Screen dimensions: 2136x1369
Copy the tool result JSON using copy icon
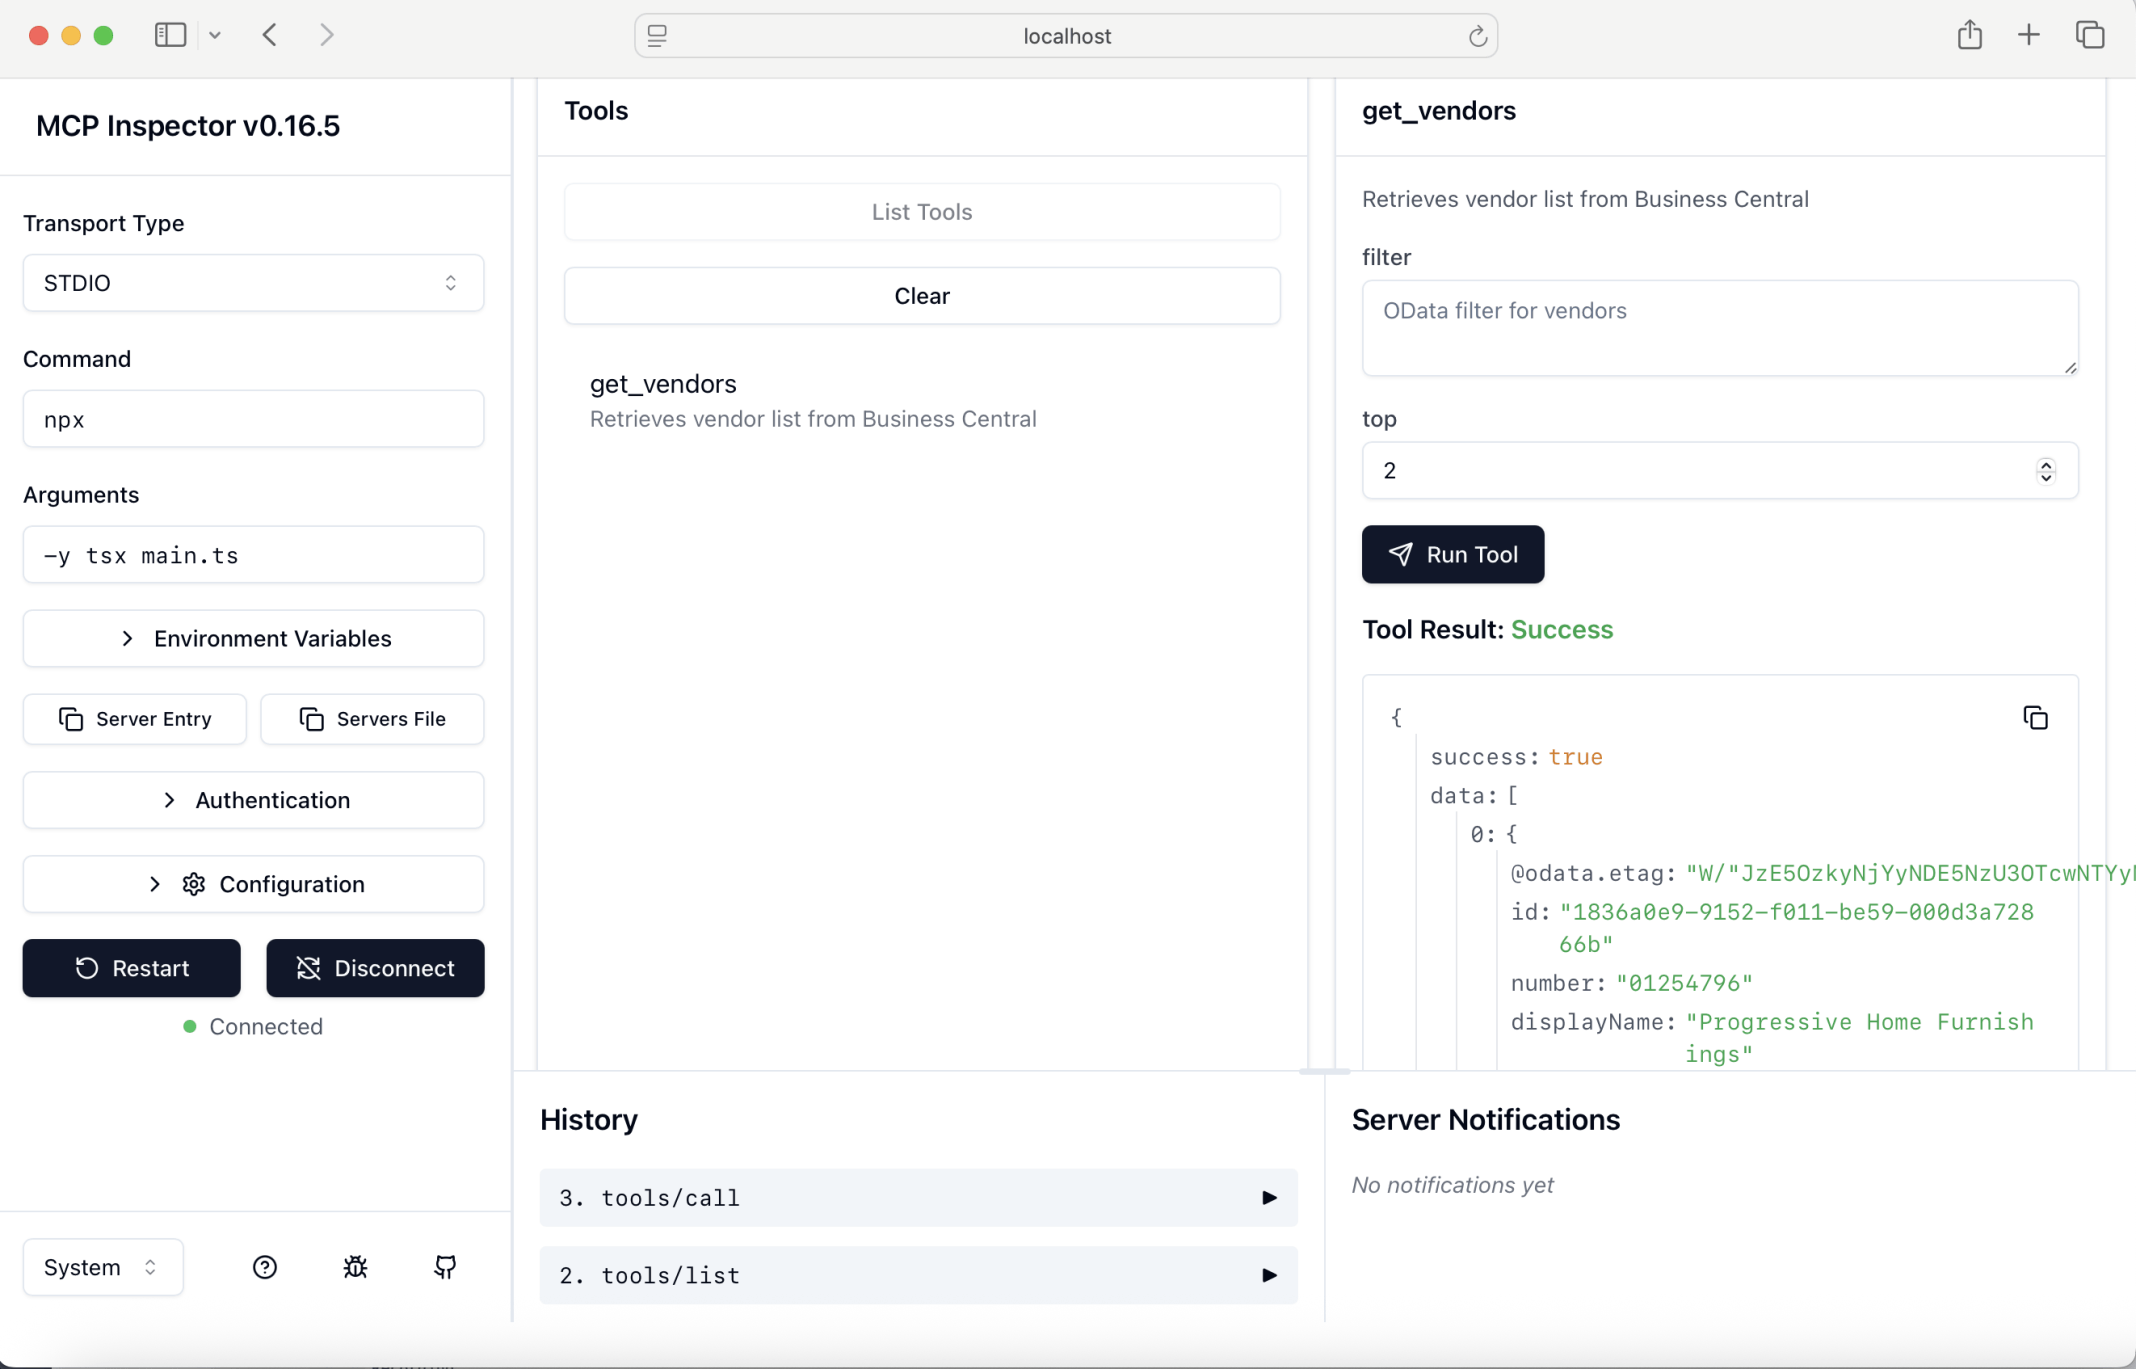pyautogui.click(x=2035, y=717)
